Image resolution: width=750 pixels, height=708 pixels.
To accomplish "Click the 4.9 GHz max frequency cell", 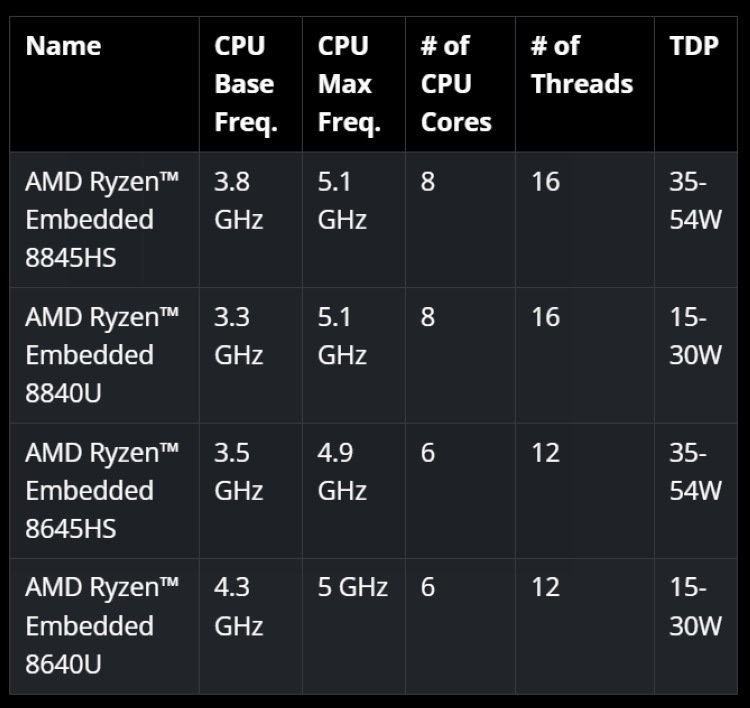I will coord(342,471).
